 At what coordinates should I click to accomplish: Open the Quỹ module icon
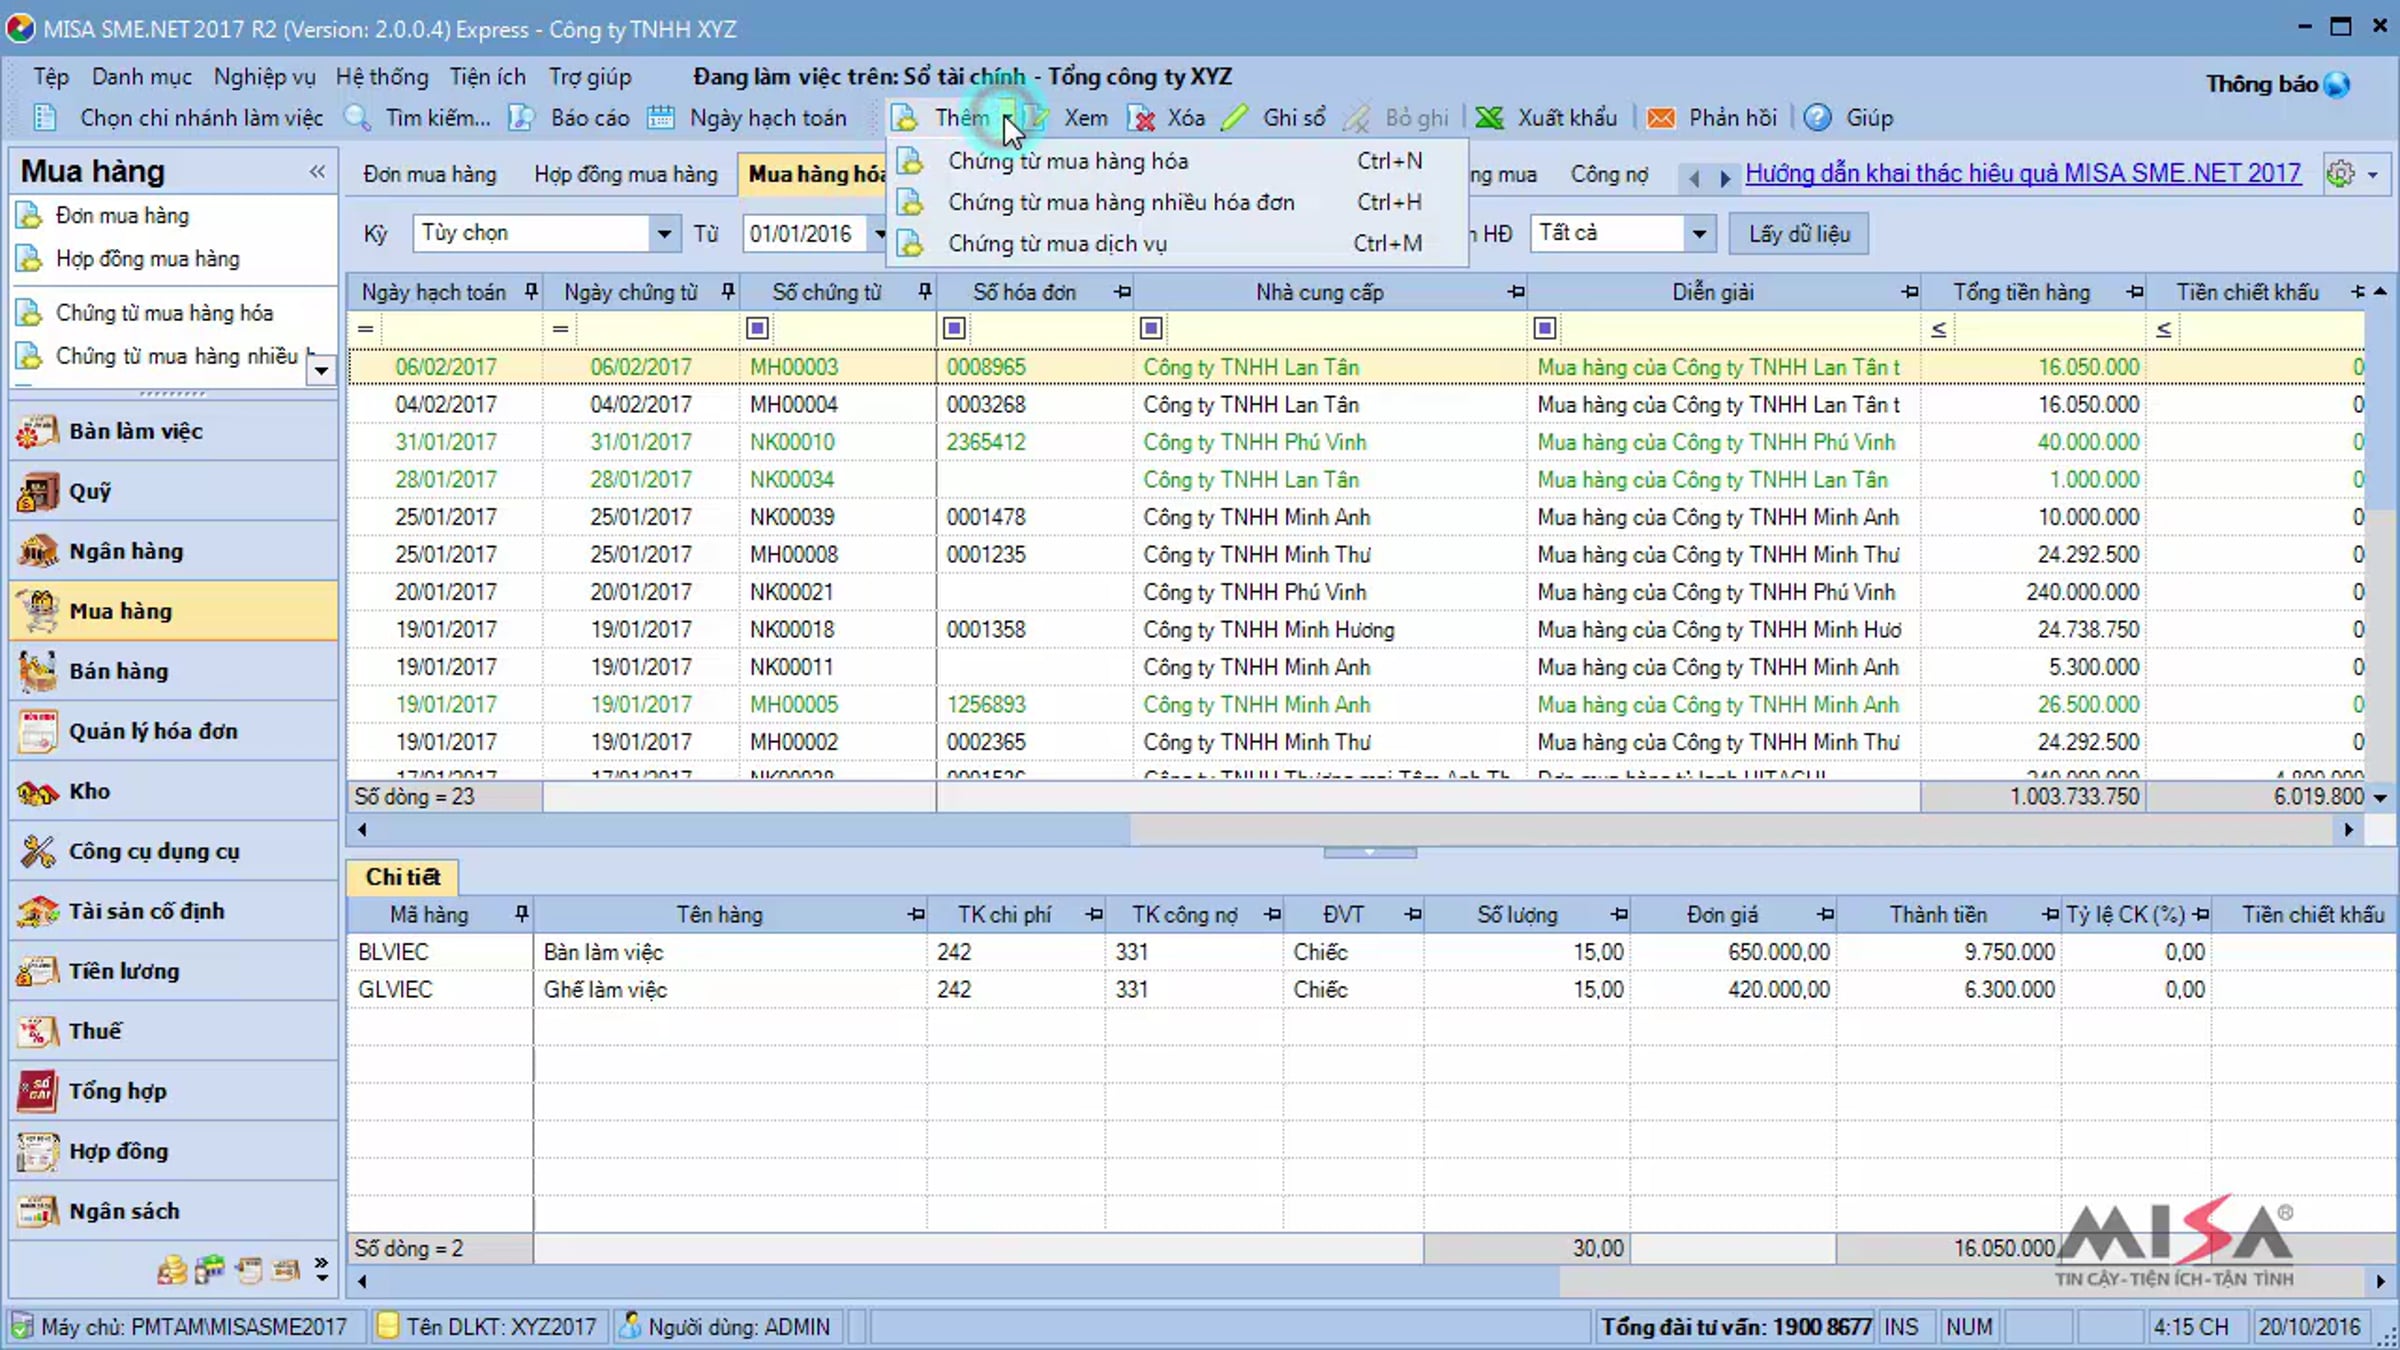pyautogui.click(x=37, y=492)
